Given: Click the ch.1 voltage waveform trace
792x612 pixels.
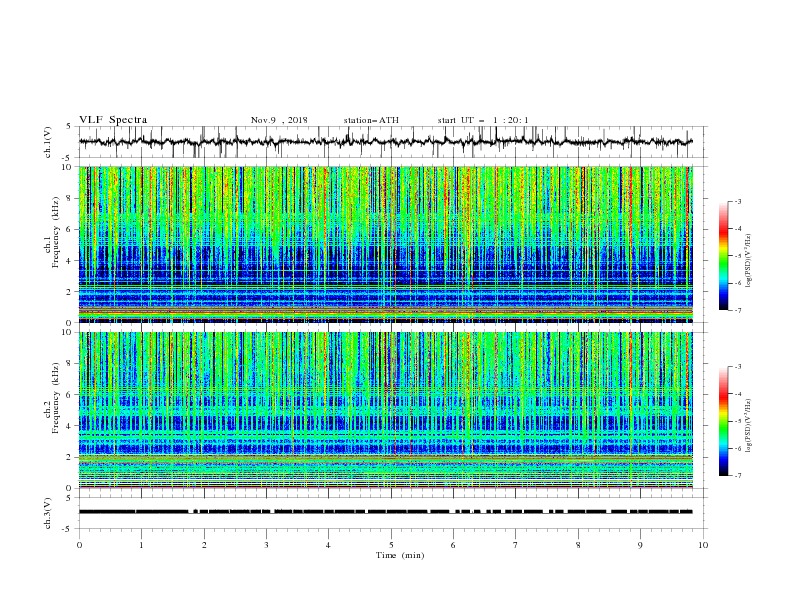Looking at the screenshot, I should coord(385,142).
